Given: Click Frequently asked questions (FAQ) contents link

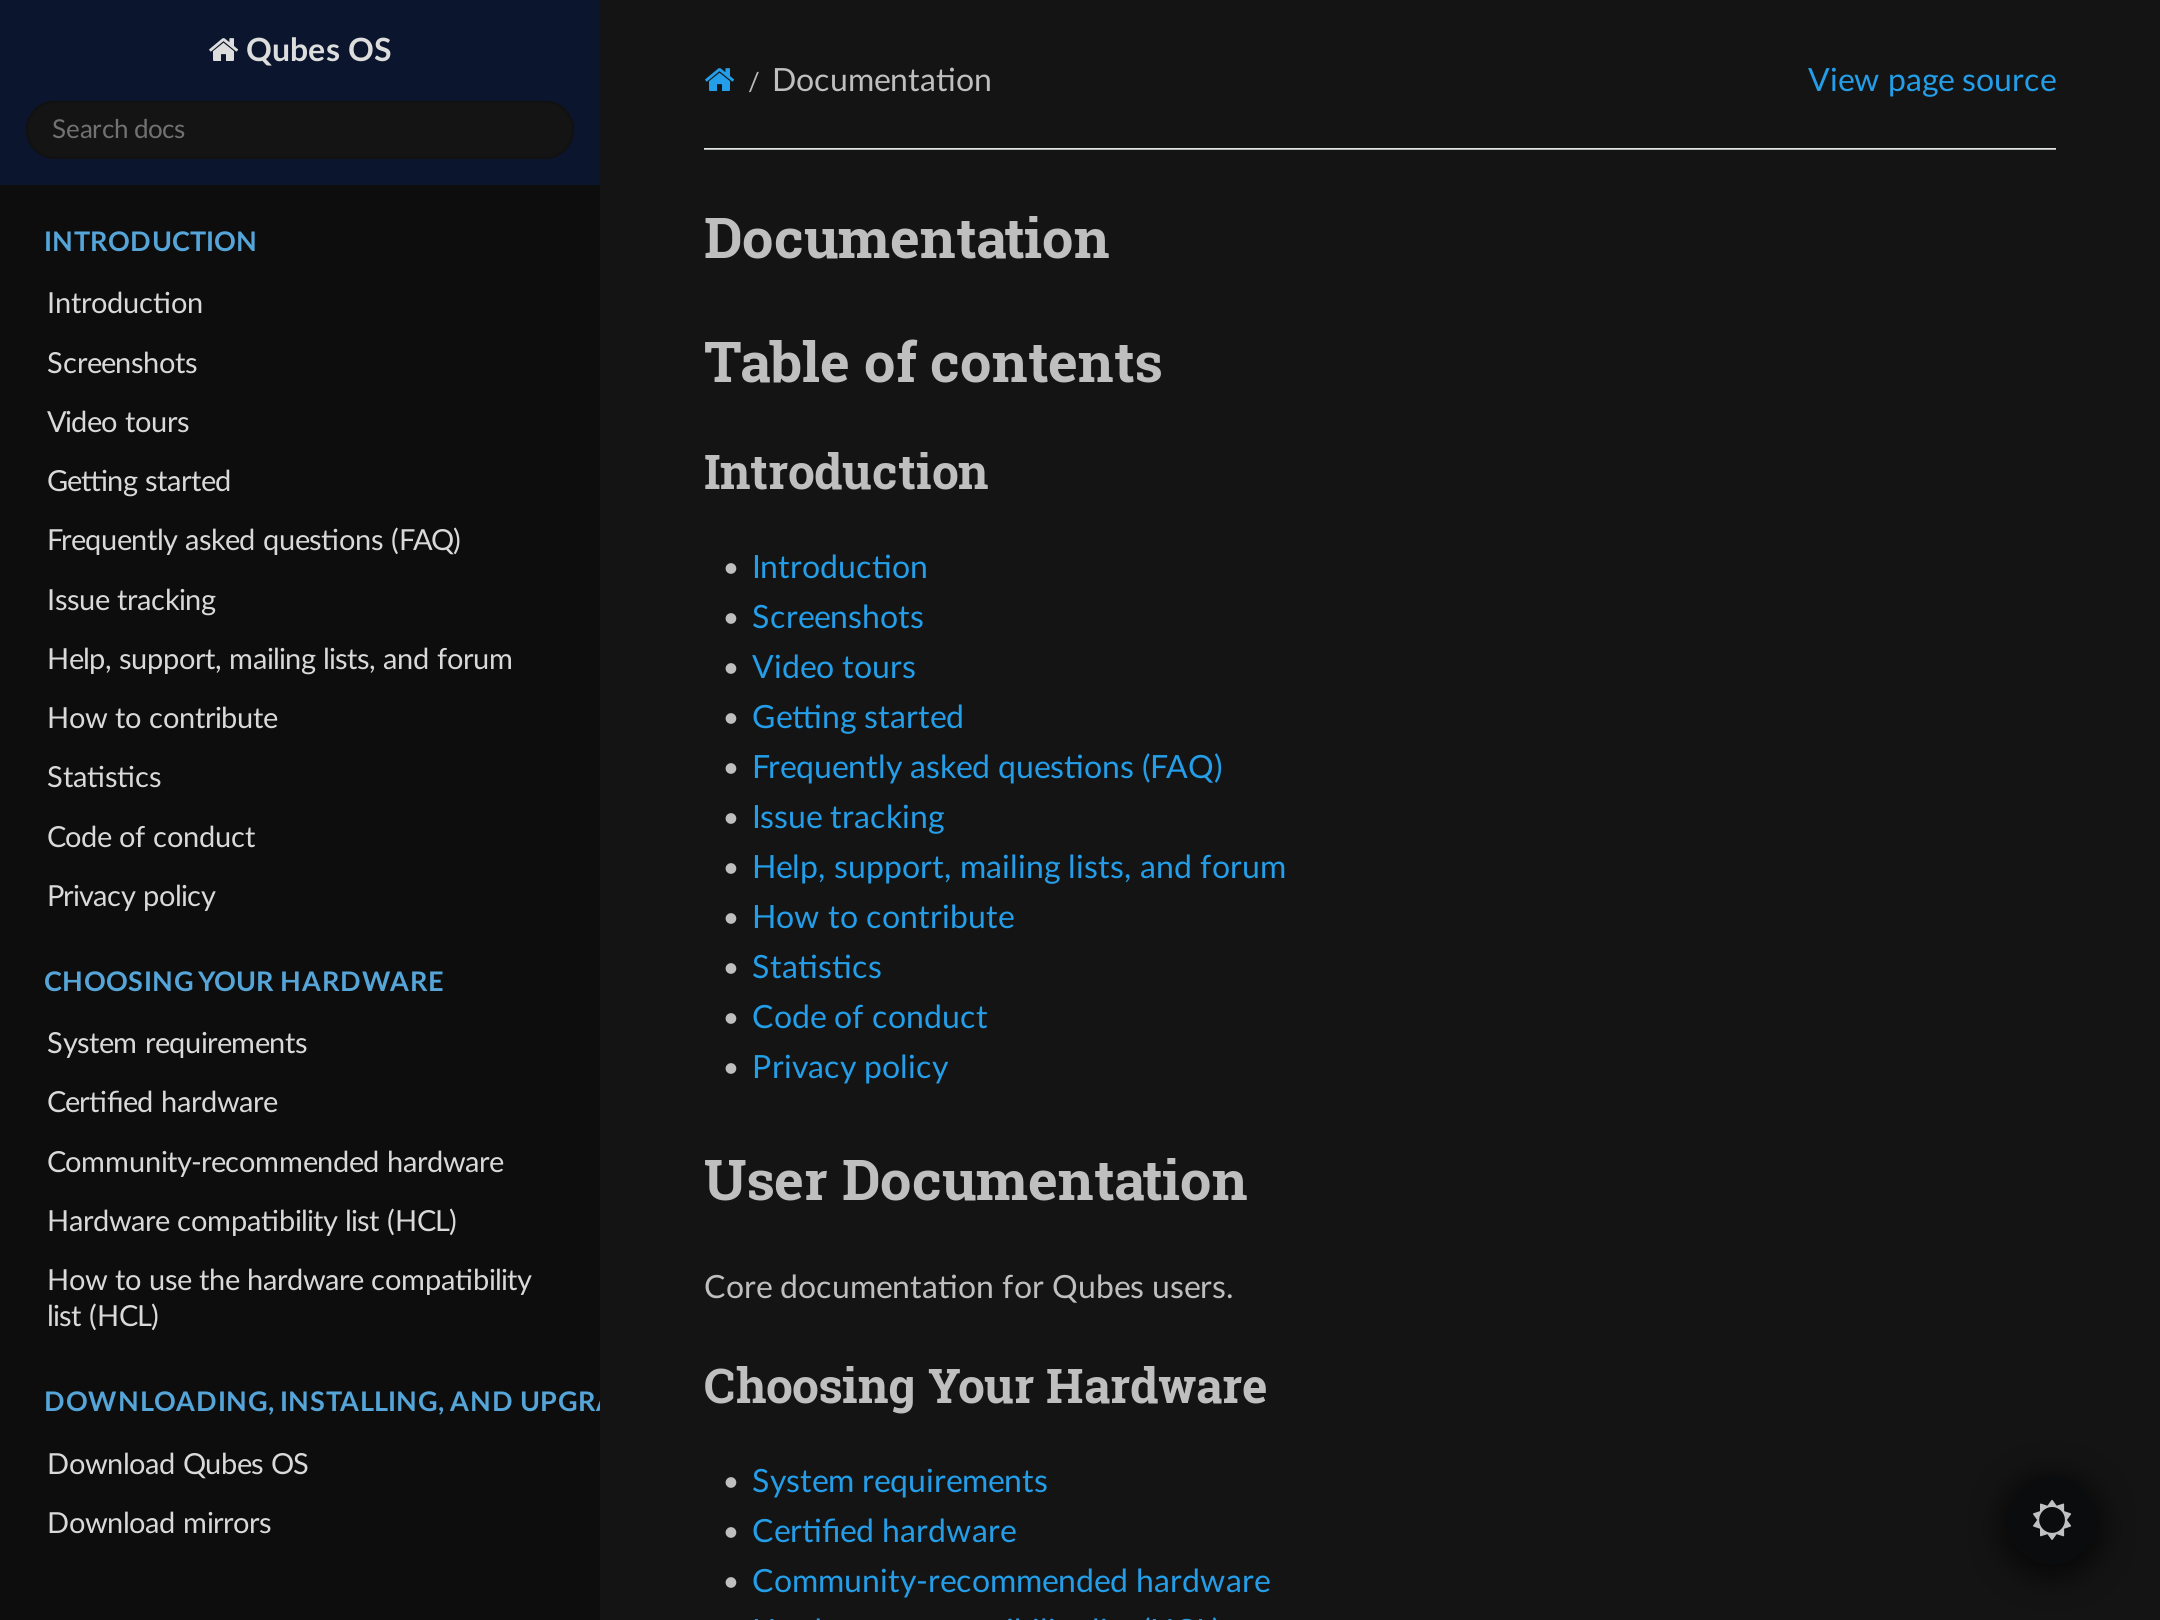Looking at the screenshot, I should point(987,767).
